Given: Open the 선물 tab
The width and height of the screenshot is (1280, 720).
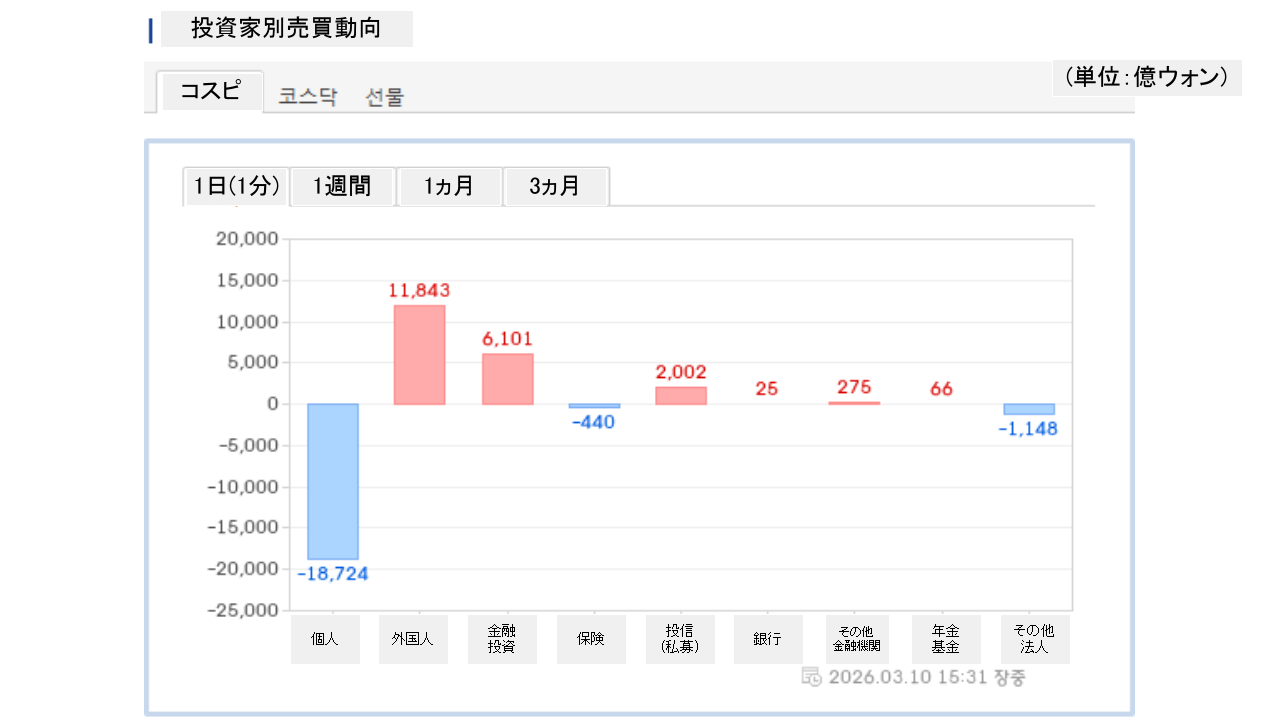Looking at the screenshot, I should coord(385,97).
